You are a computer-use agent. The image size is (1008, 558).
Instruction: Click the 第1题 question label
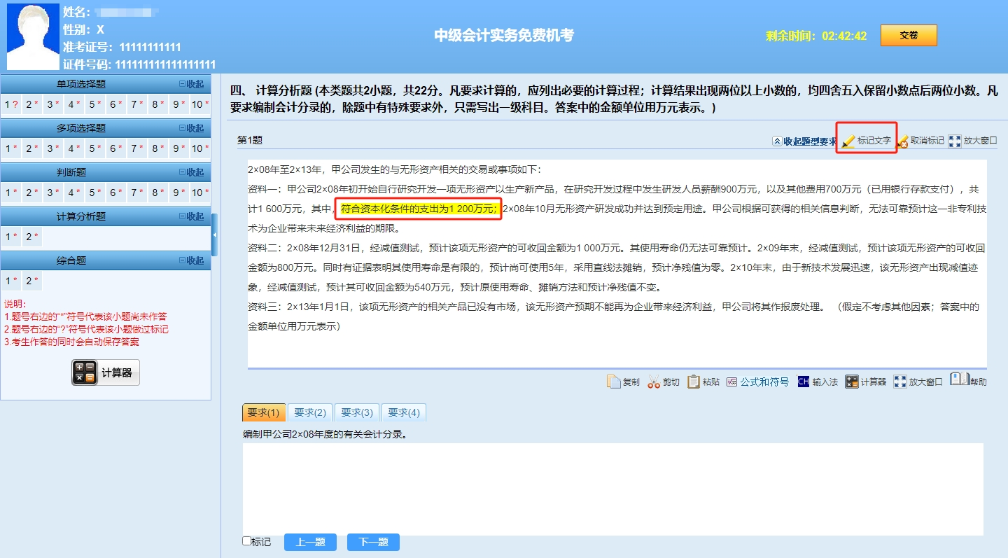pyautogui.click(x=249, y=140)
